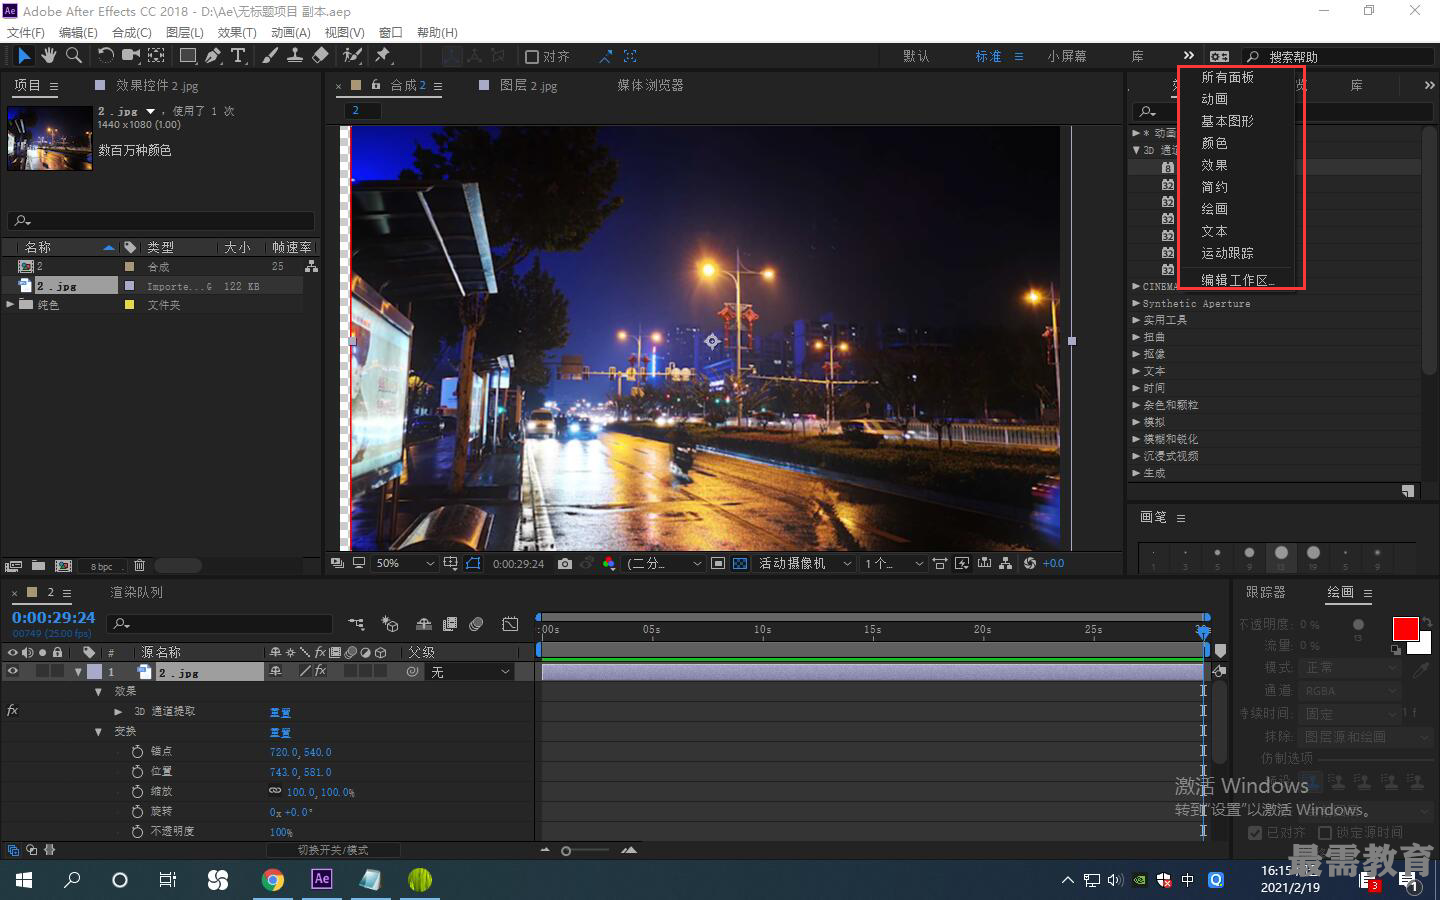This screenshot has height=900, width=1440.
Task: Switch to 媒体浏览器 tab
Action: point(650,85)
